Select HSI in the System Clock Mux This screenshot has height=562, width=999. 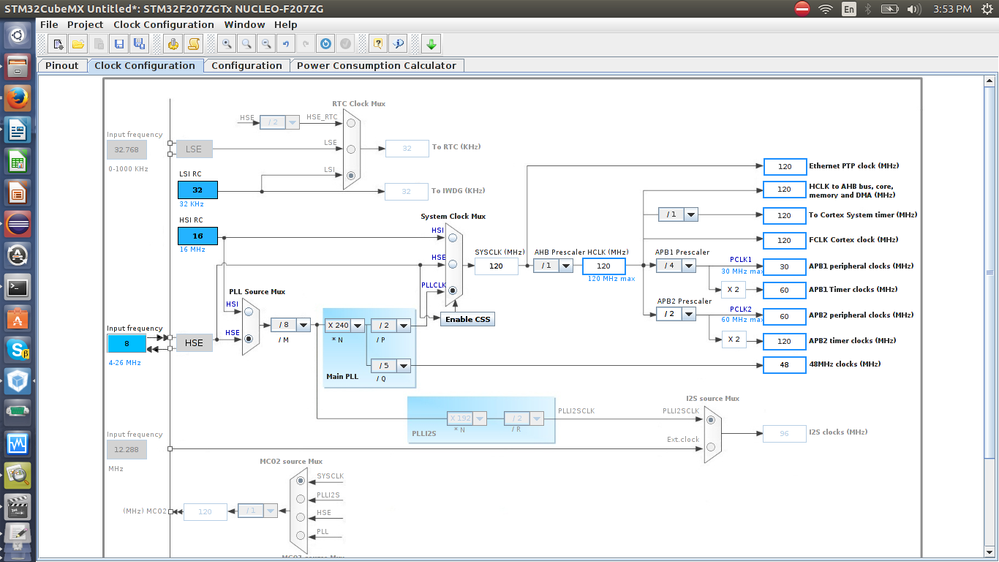click(452, 238)
